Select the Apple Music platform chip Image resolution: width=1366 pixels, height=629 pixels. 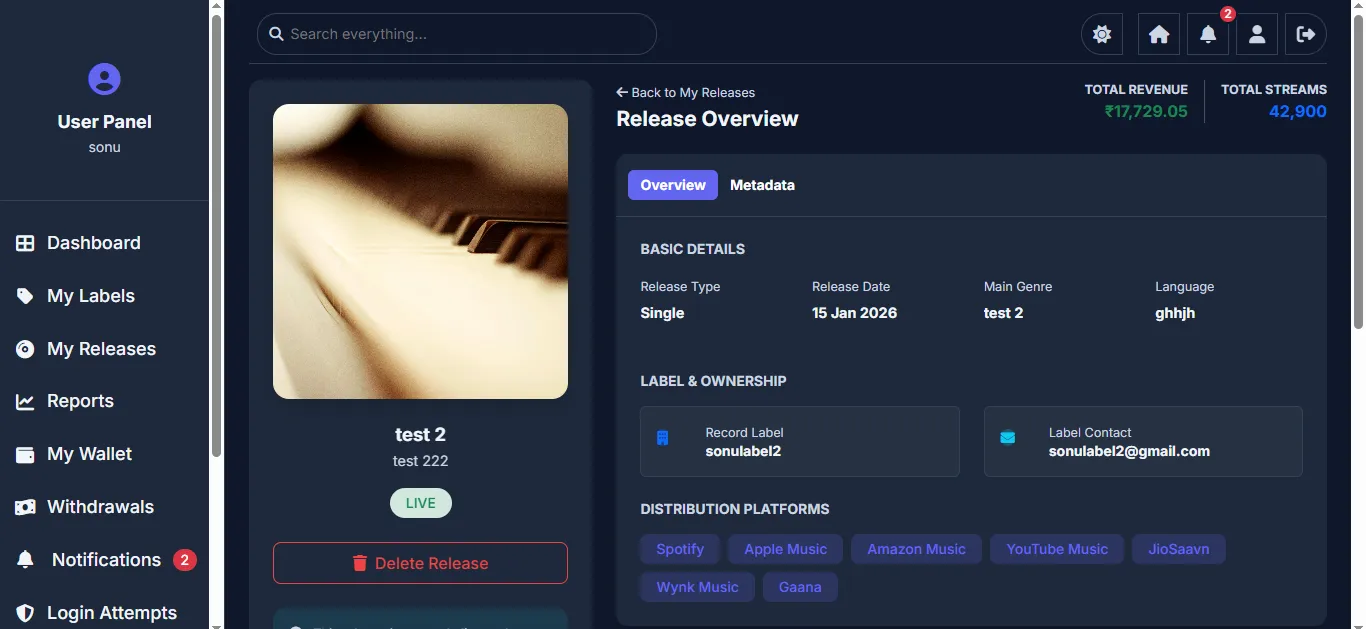[786, 549]
